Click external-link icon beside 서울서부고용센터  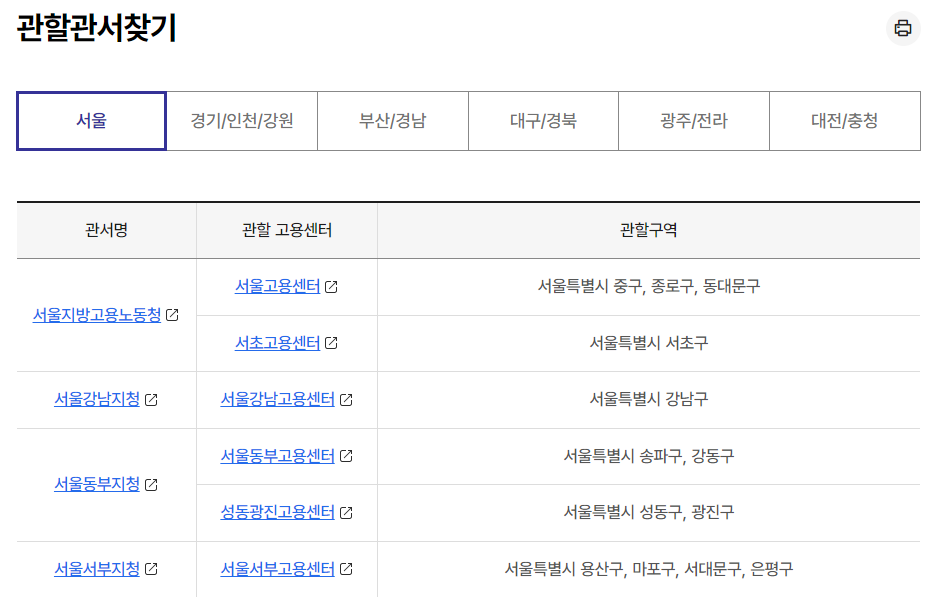(346, 568)
